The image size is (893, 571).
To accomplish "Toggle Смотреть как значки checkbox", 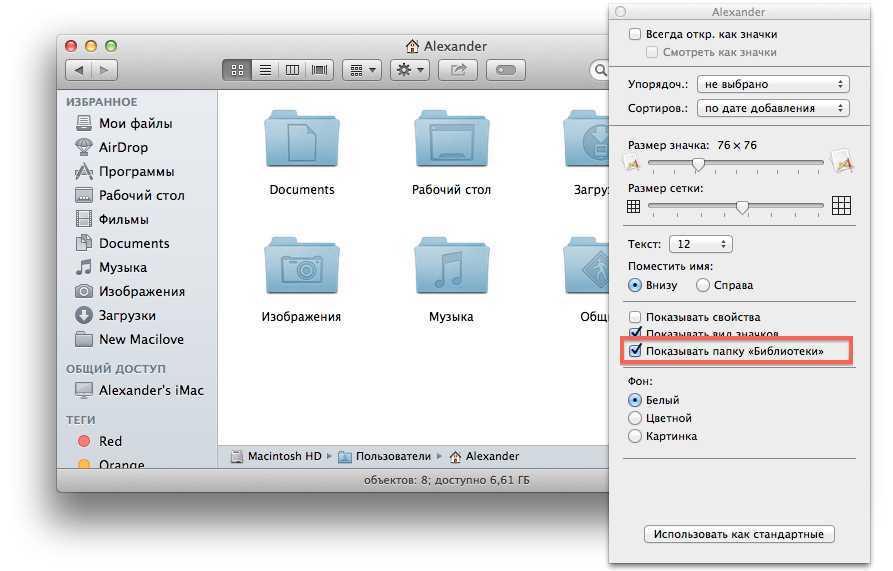I will 652,52.
